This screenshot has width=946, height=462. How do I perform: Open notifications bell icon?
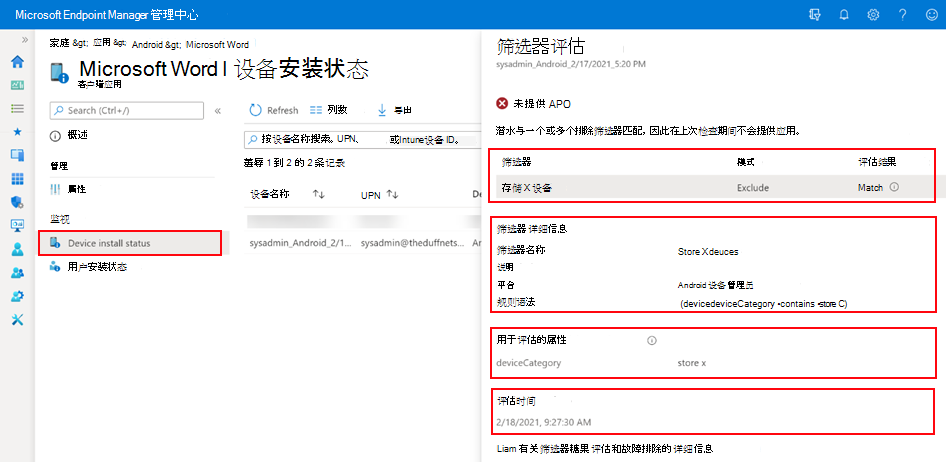pyautogui.click(x=844, y=15)
